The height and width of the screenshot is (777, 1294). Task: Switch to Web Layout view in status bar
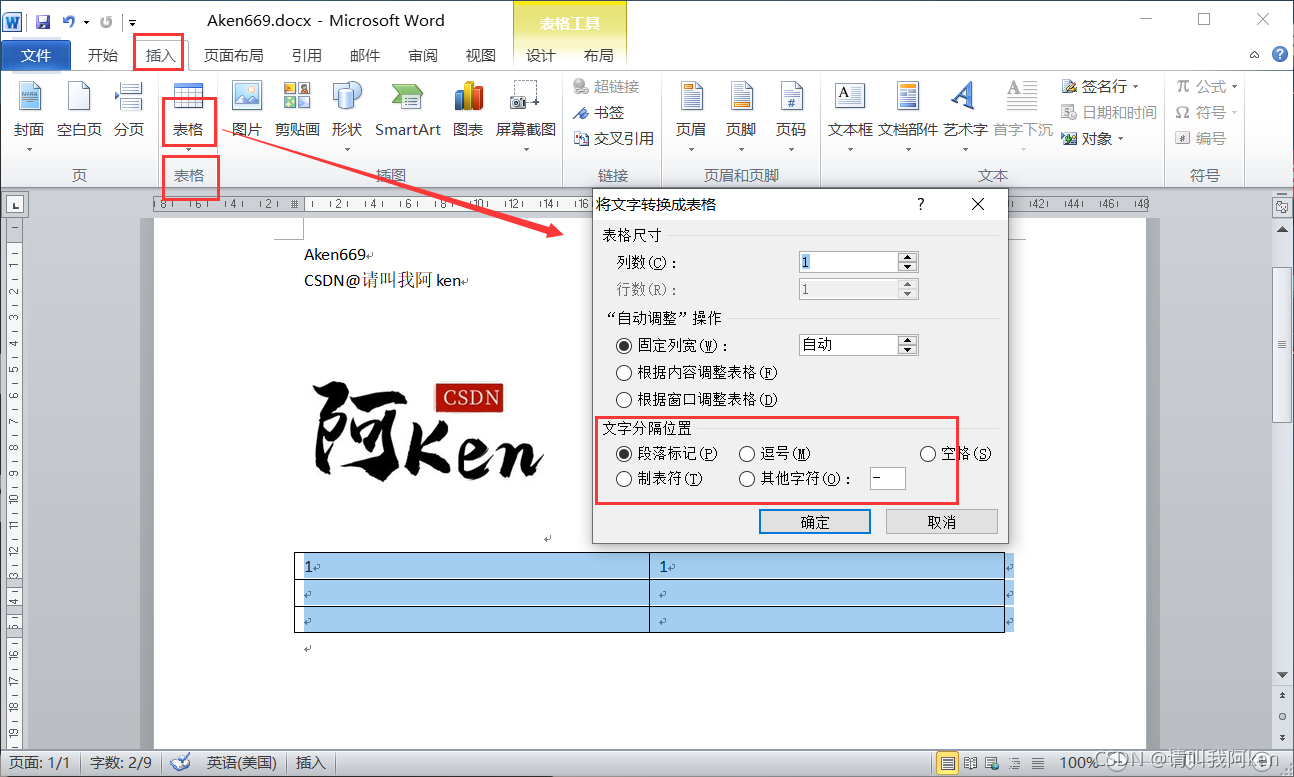coord(990,763)
